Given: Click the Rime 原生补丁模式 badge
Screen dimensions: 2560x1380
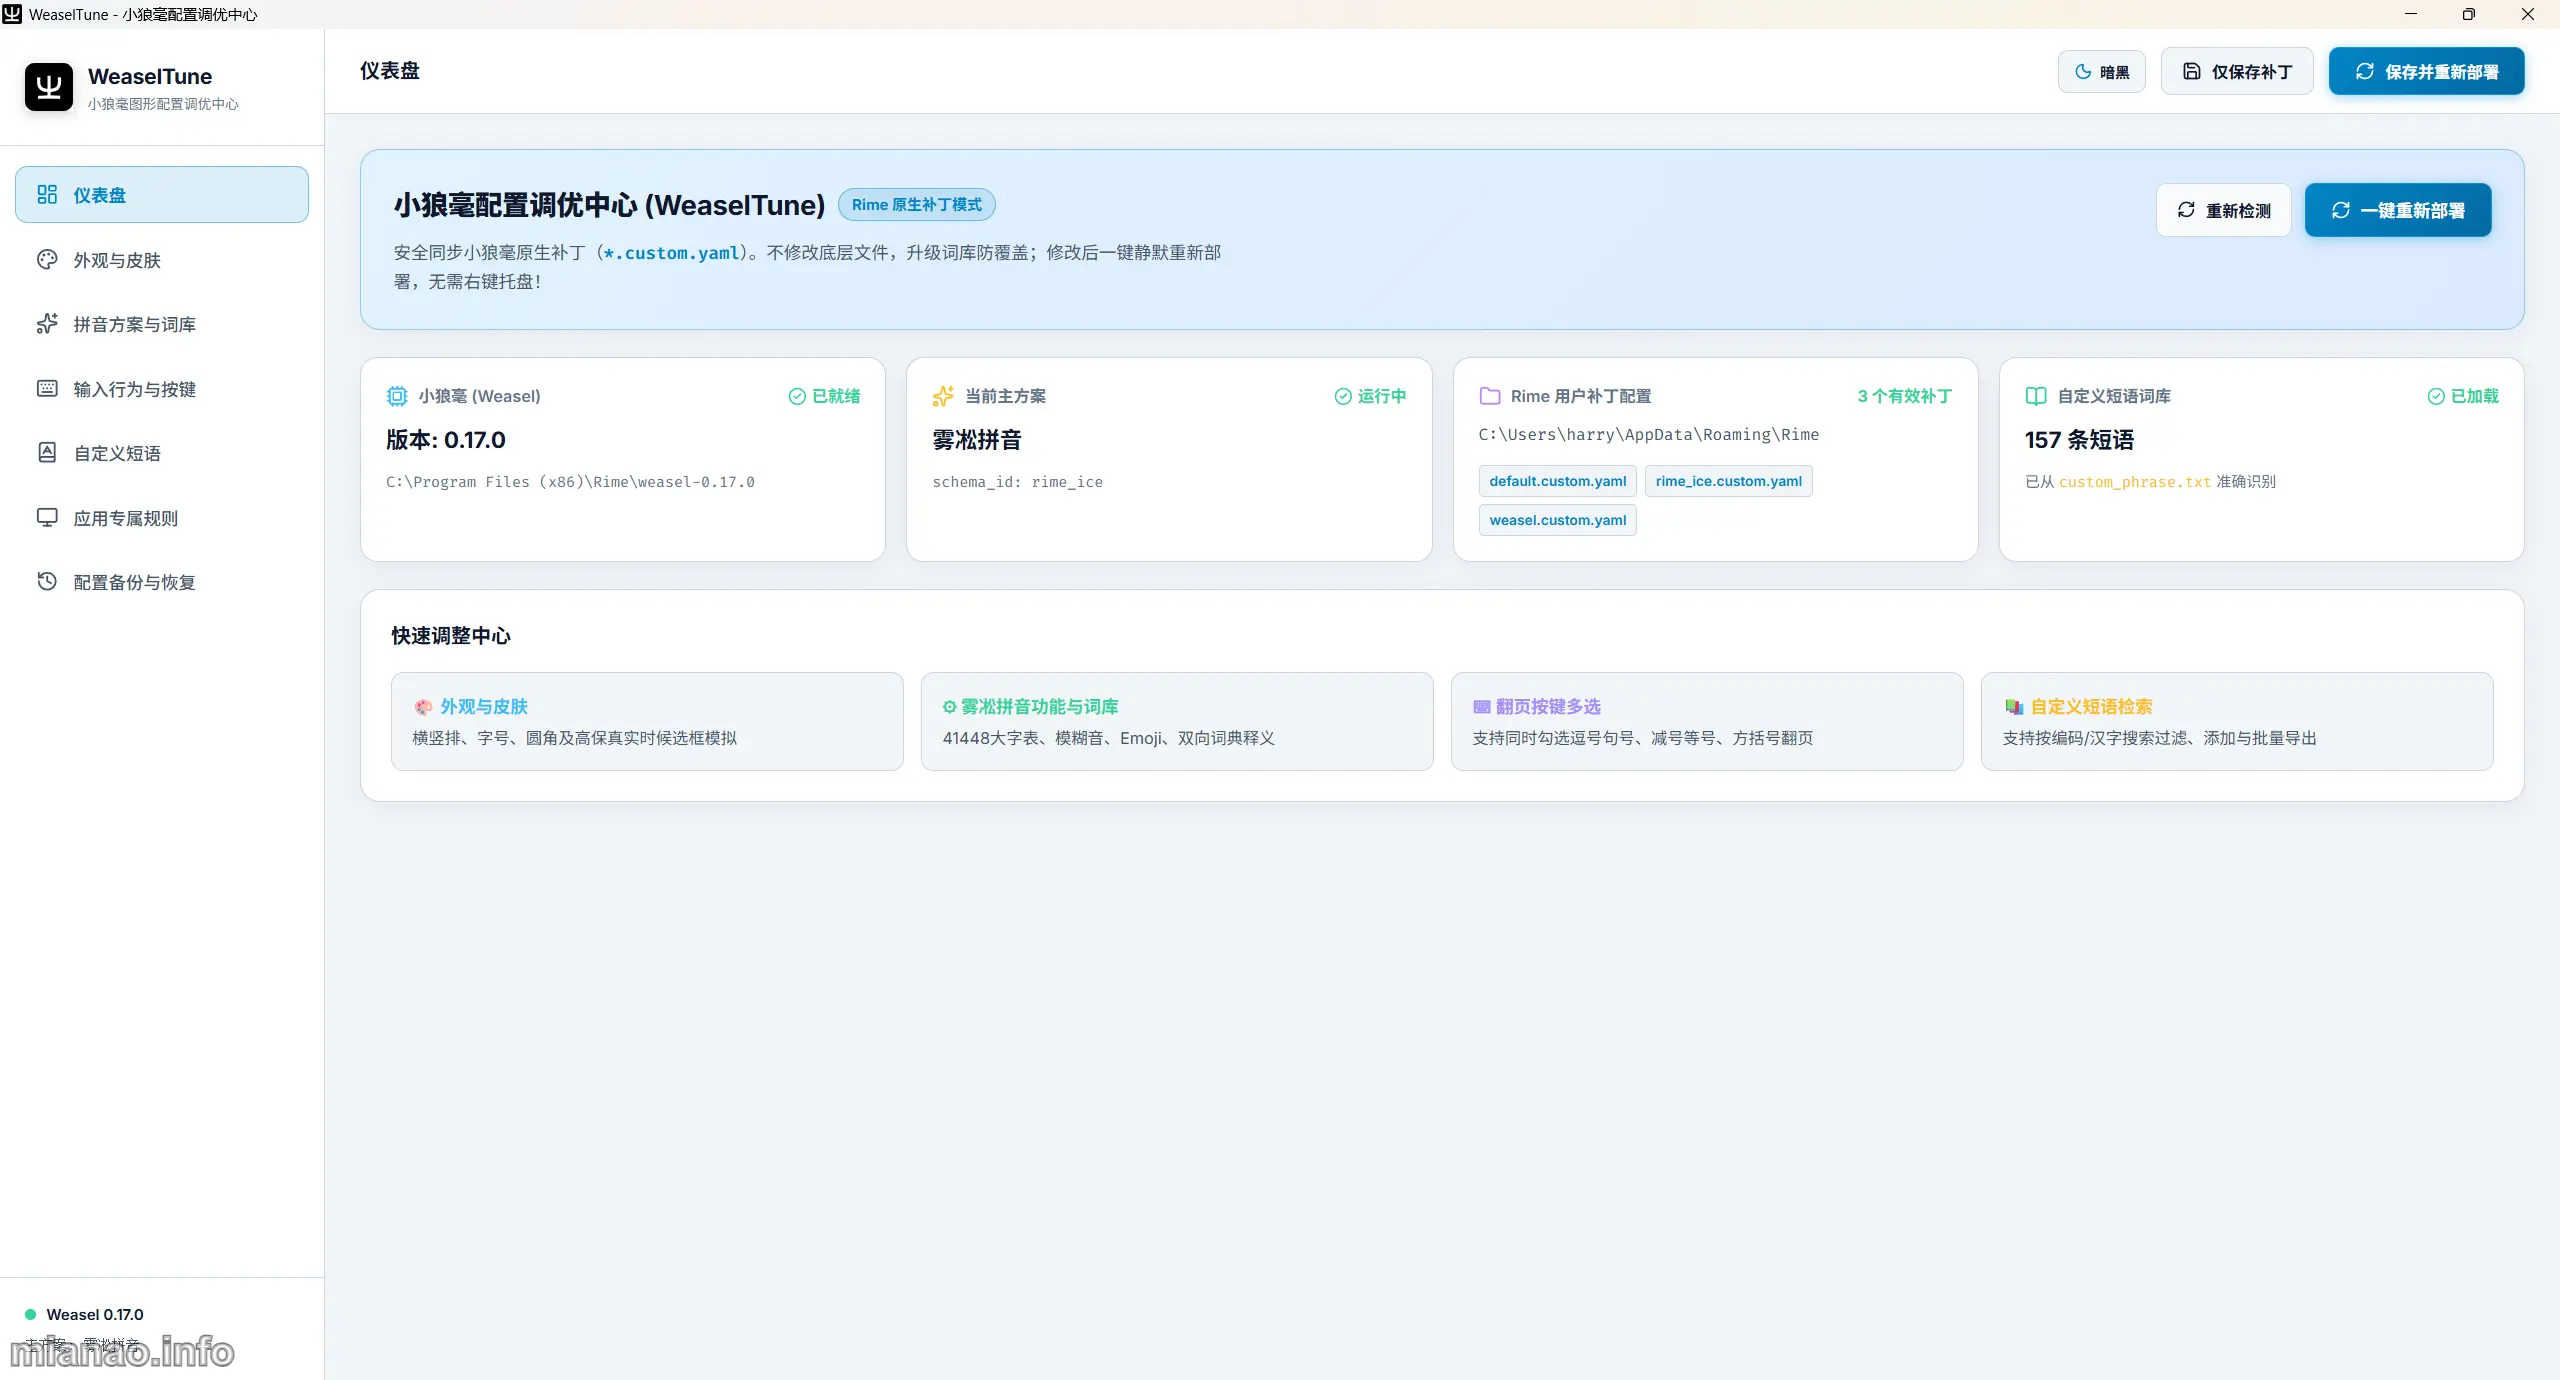Looking at the screenshot, I should click(x=916, y=204).
